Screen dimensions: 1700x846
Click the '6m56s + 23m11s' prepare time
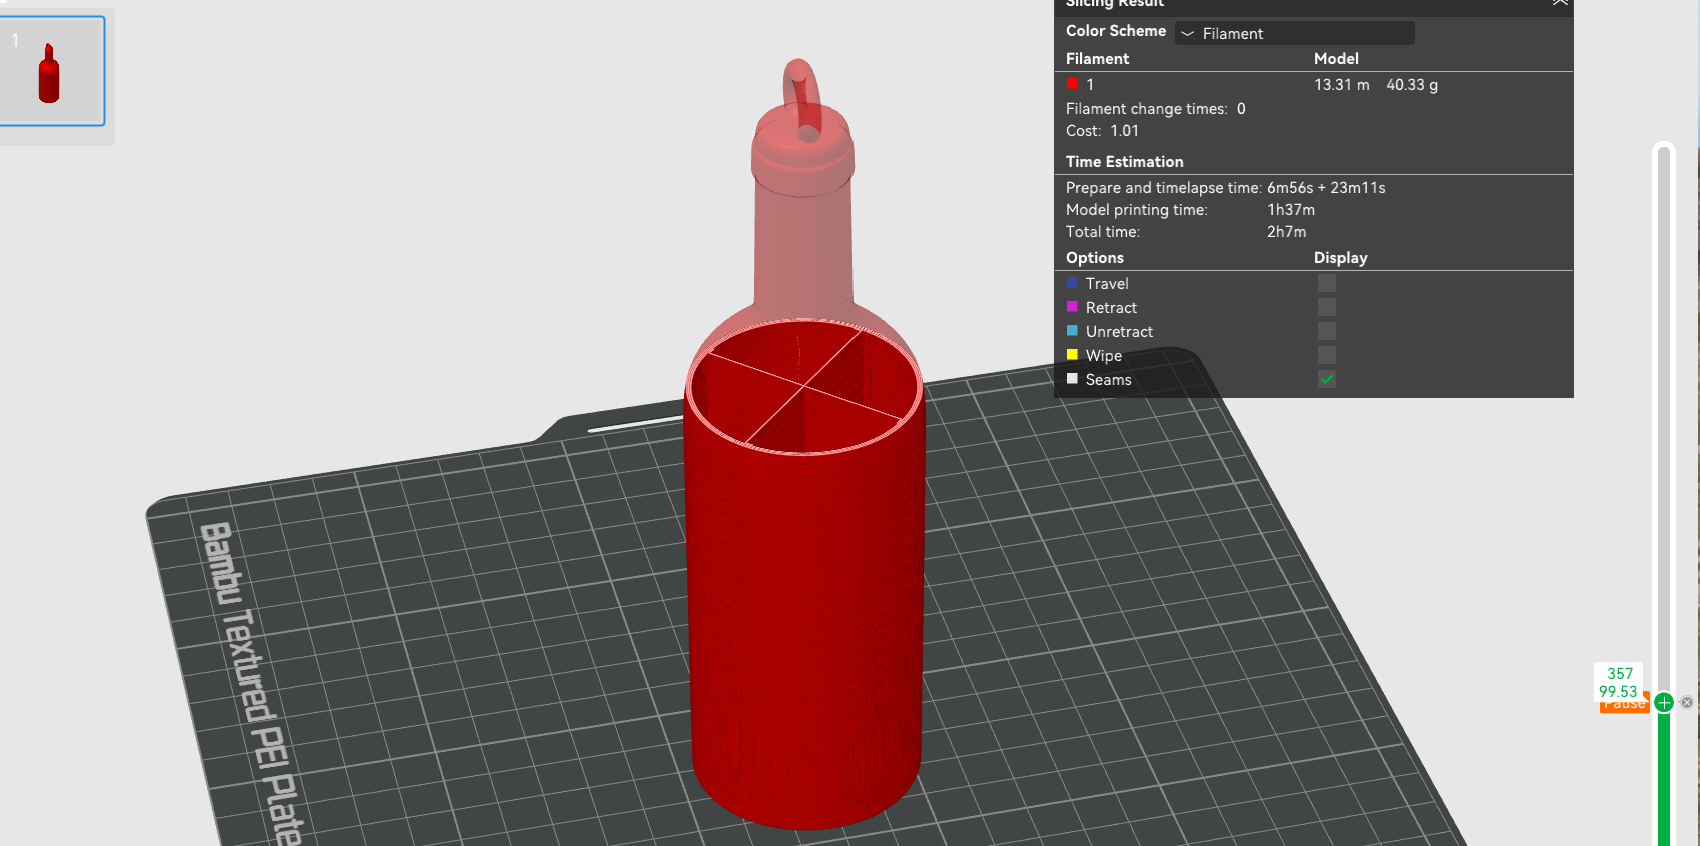pyautogui.click(x=1326, y=188)
